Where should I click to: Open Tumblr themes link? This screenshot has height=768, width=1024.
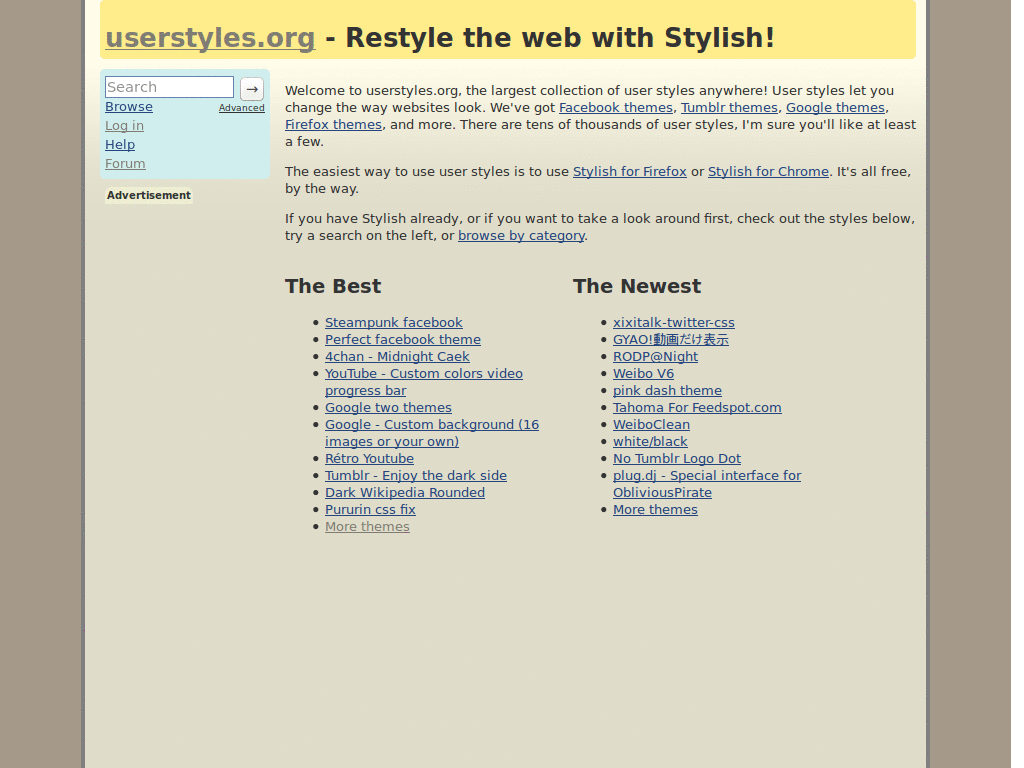click(729, 108)
